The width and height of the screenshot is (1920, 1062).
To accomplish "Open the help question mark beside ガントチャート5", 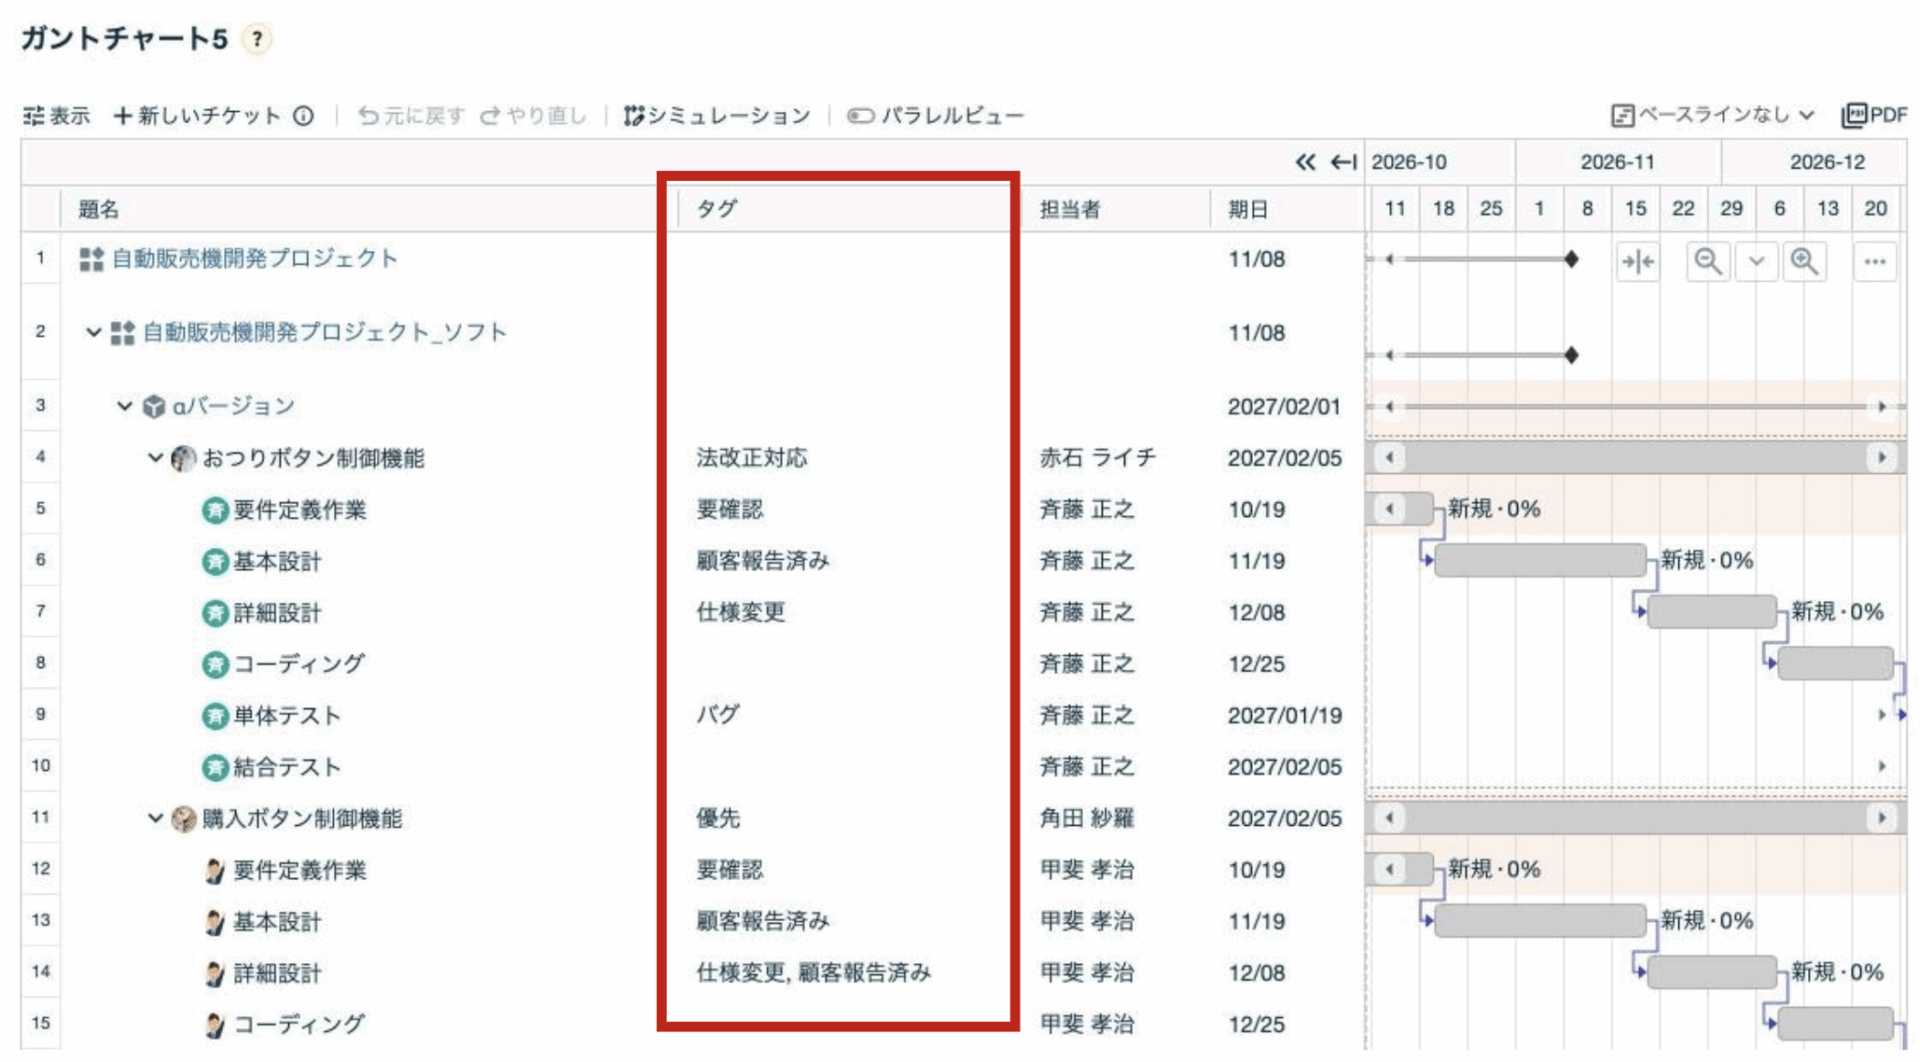I will click(258, 39).
